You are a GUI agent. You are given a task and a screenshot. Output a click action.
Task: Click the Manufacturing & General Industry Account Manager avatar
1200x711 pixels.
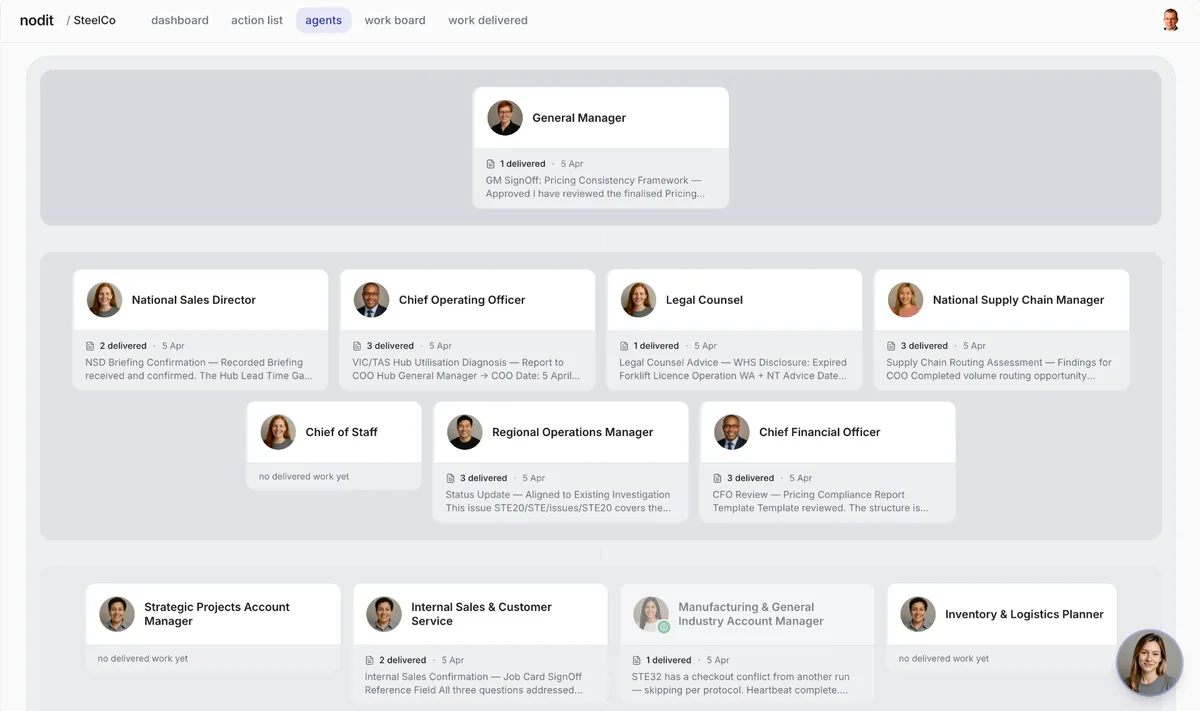(651, 614)
